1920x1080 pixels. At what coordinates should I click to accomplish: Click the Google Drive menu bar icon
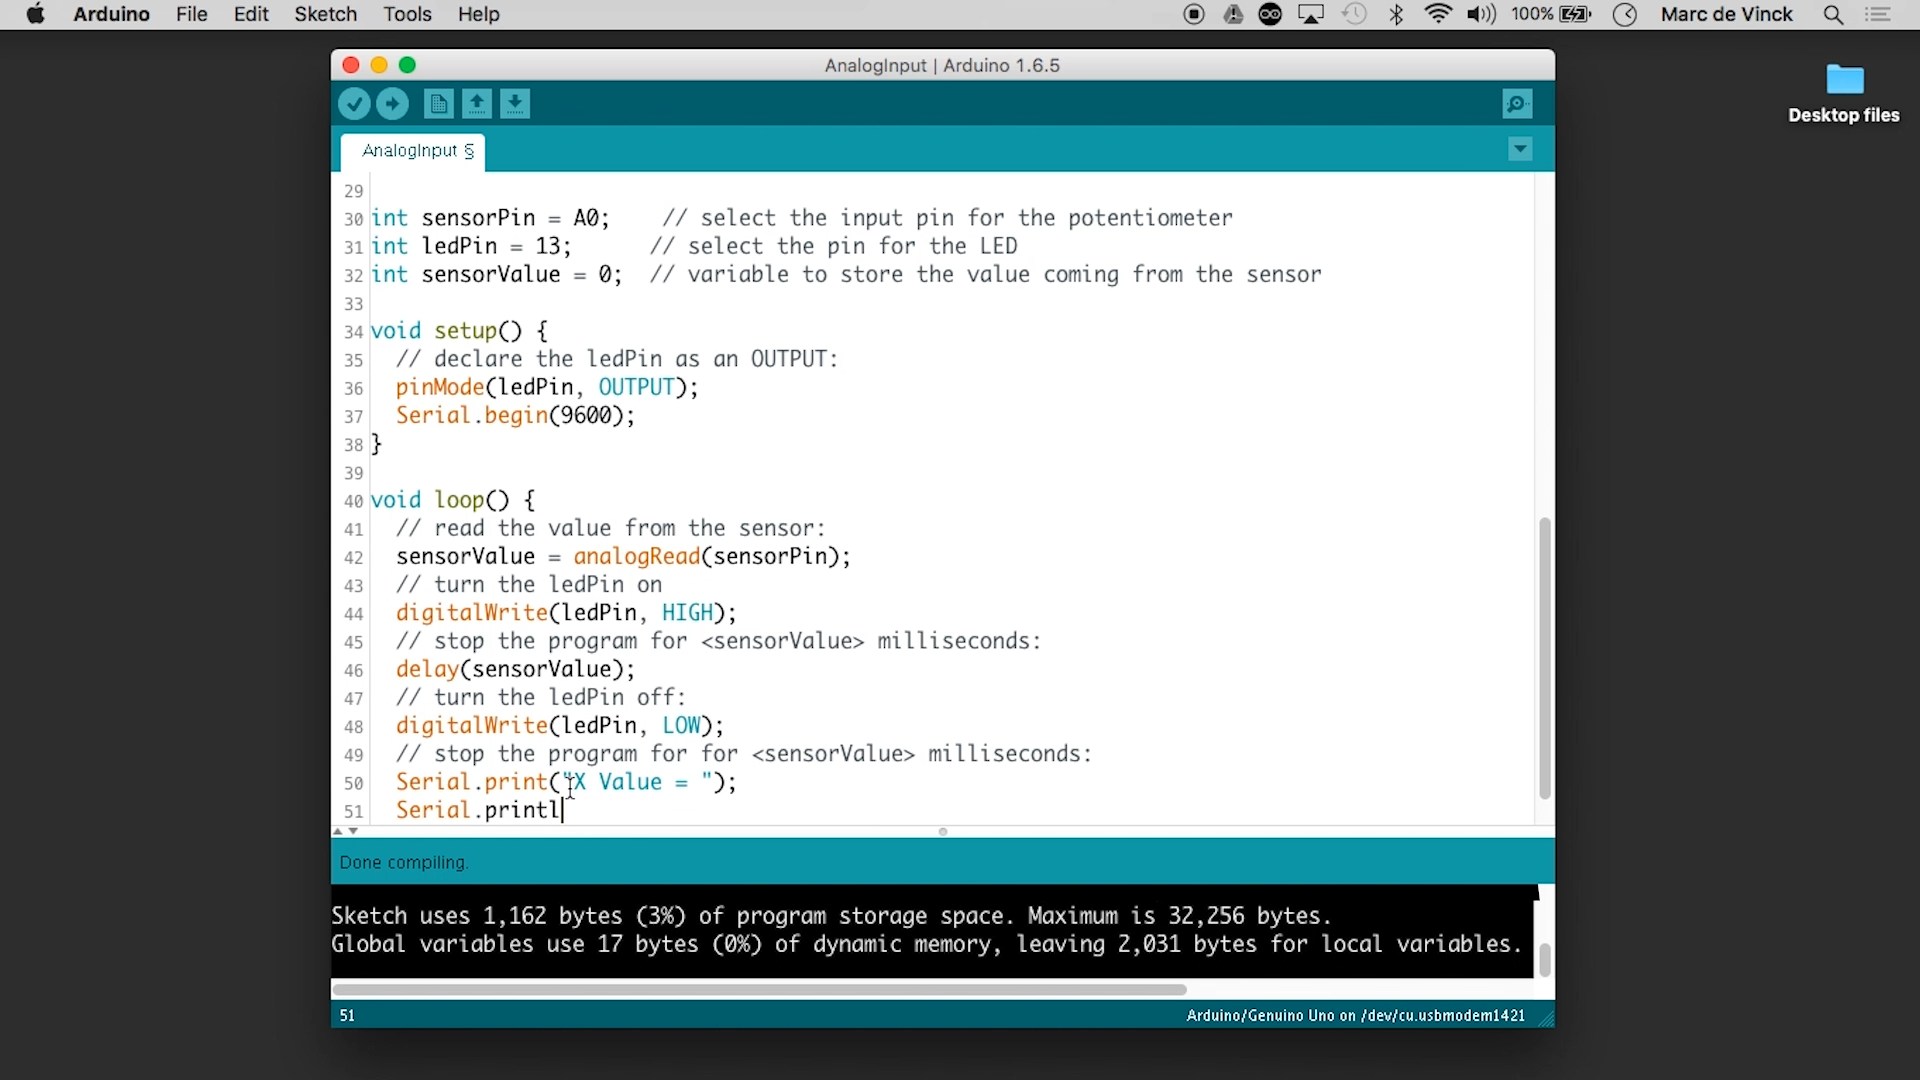point(1233,15)
